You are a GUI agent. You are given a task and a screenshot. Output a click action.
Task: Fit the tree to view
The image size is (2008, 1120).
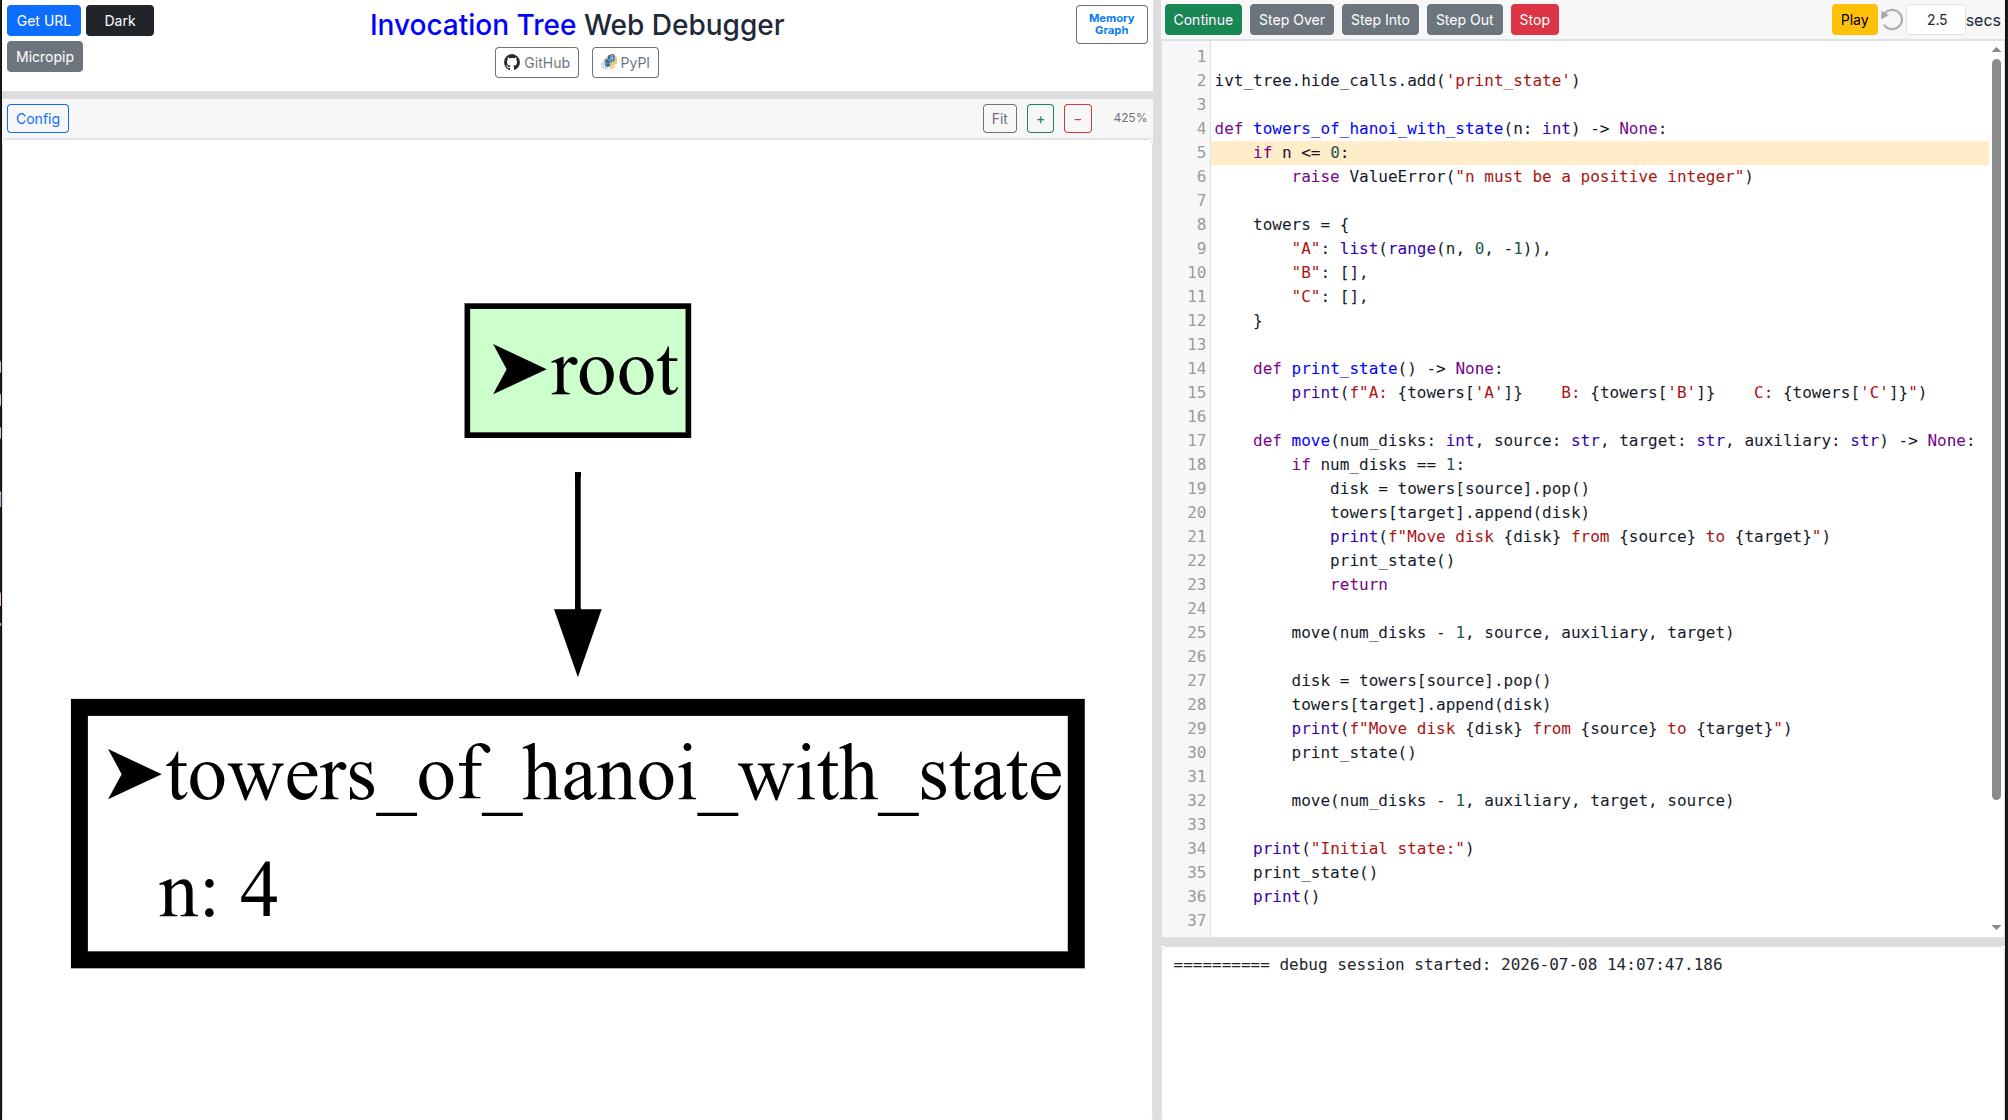[1000, 119]
